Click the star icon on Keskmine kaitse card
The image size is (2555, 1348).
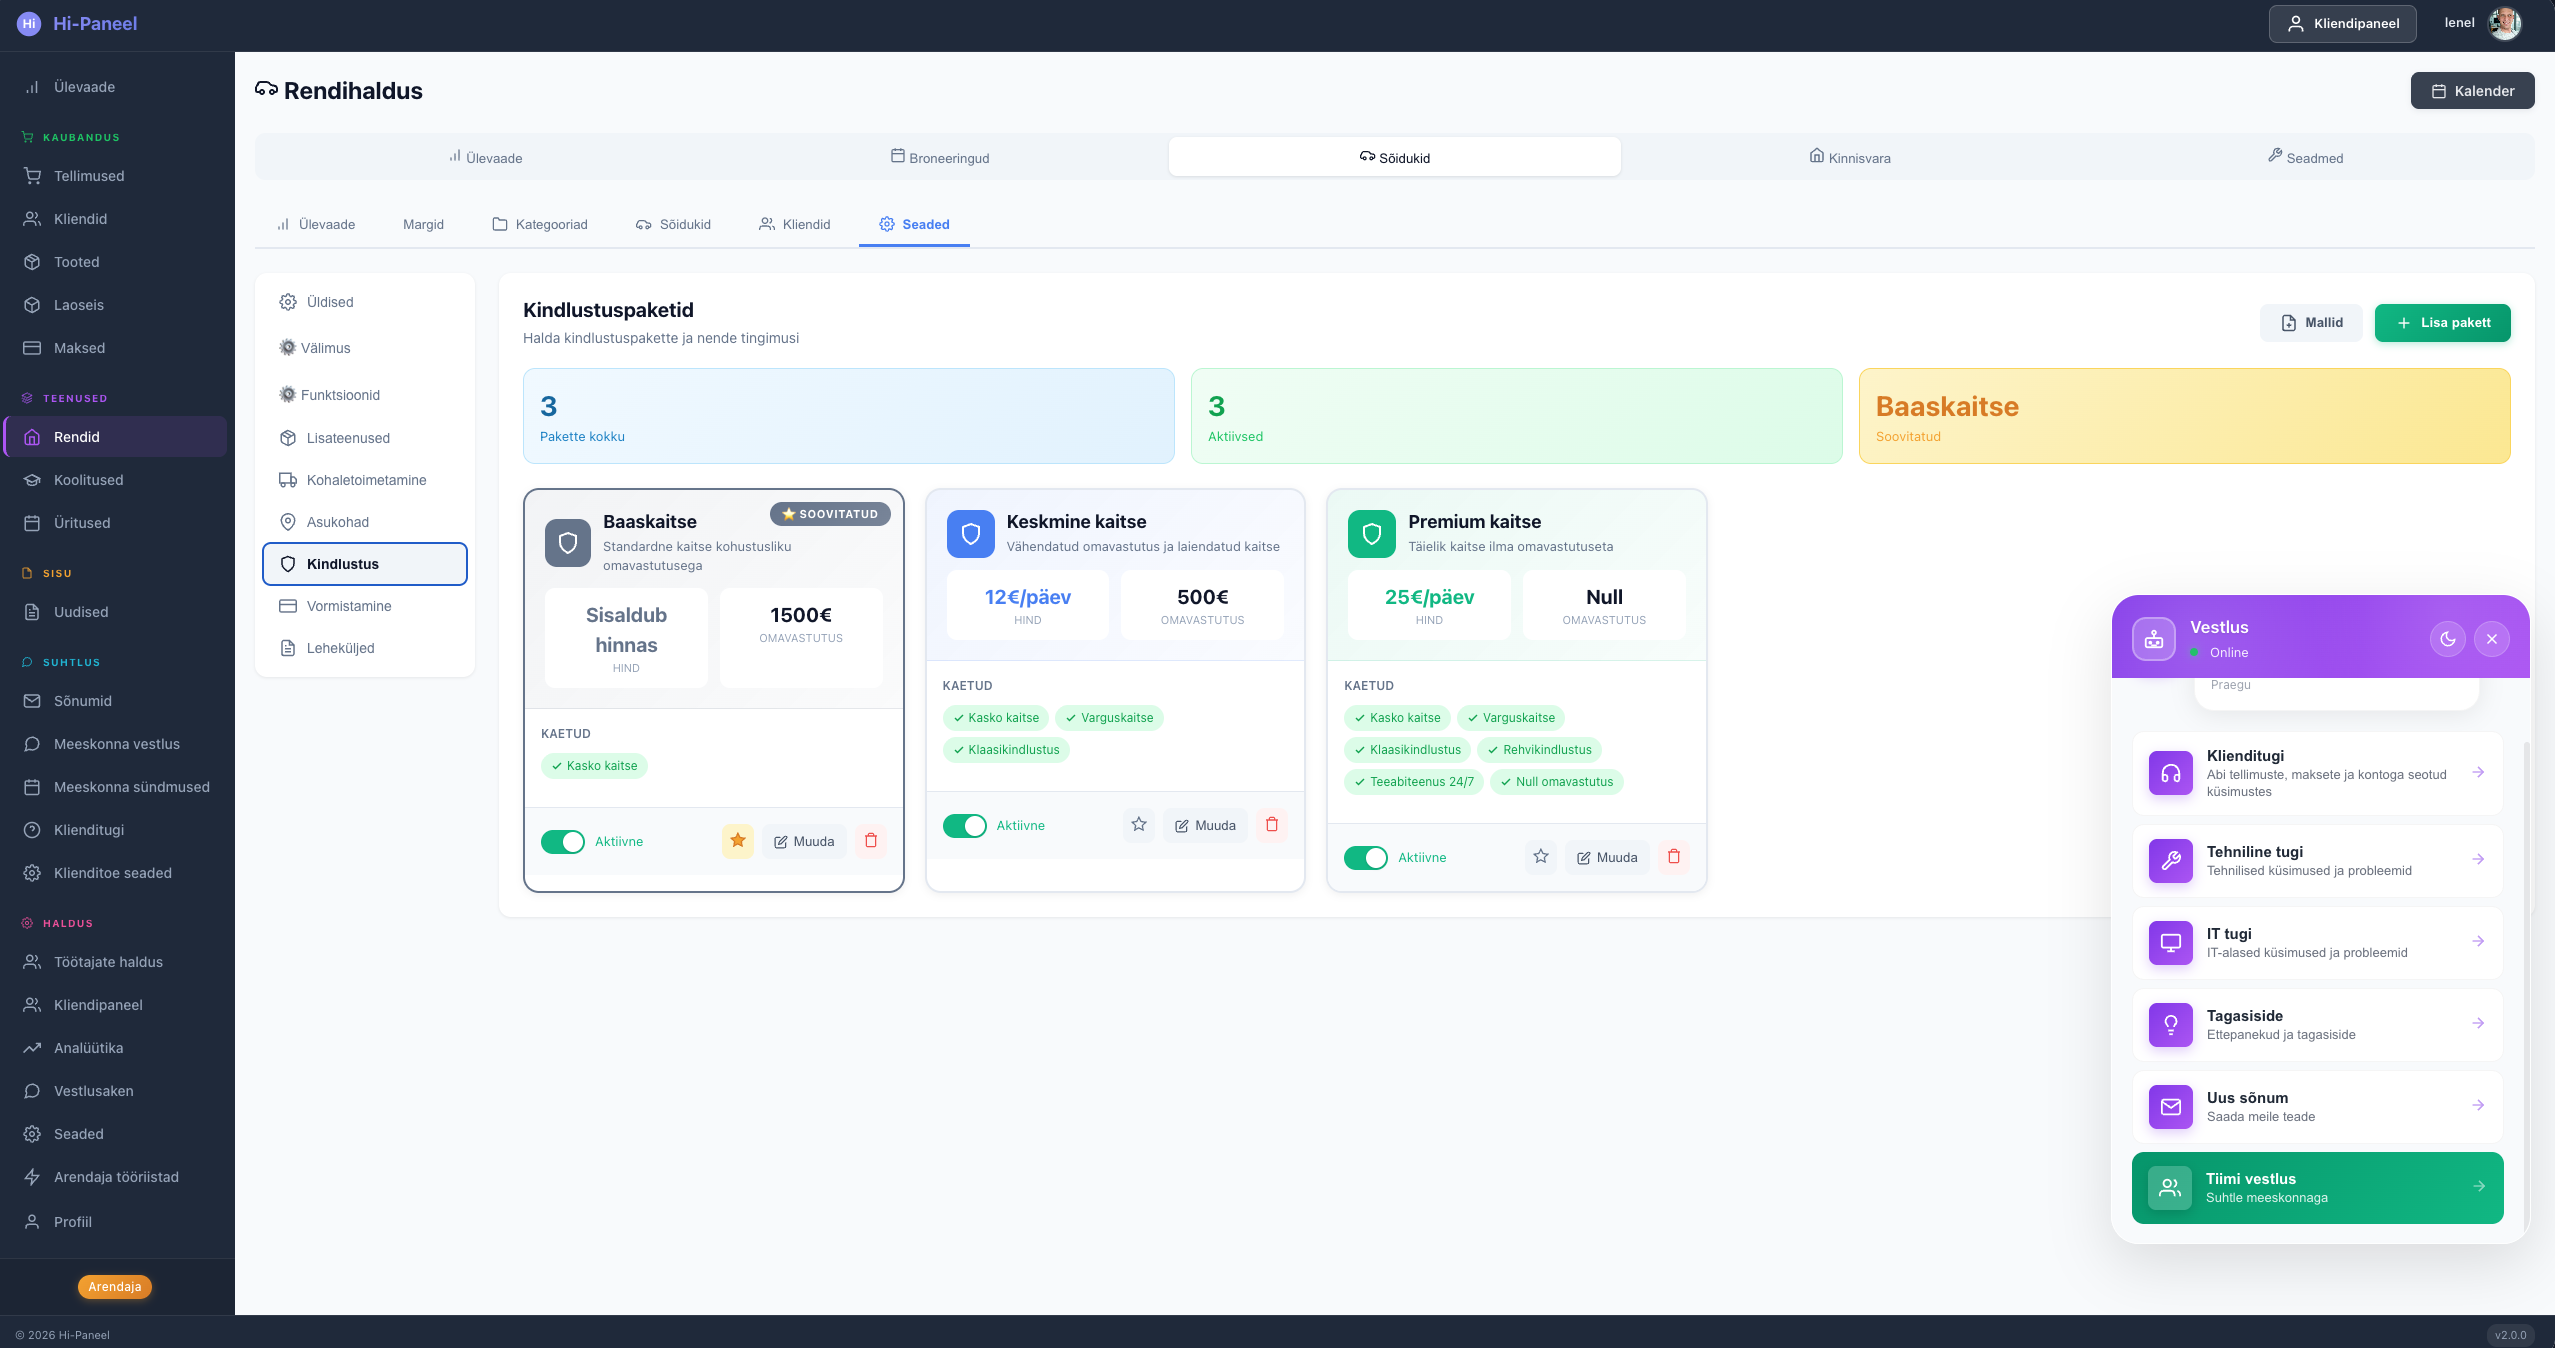pos(1138,825)
